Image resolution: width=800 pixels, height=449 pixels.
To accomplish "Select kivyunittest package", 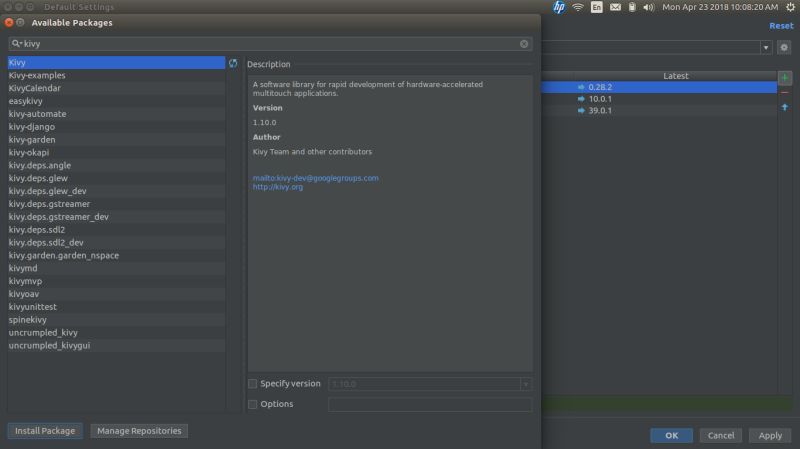I will pos(116,307).
